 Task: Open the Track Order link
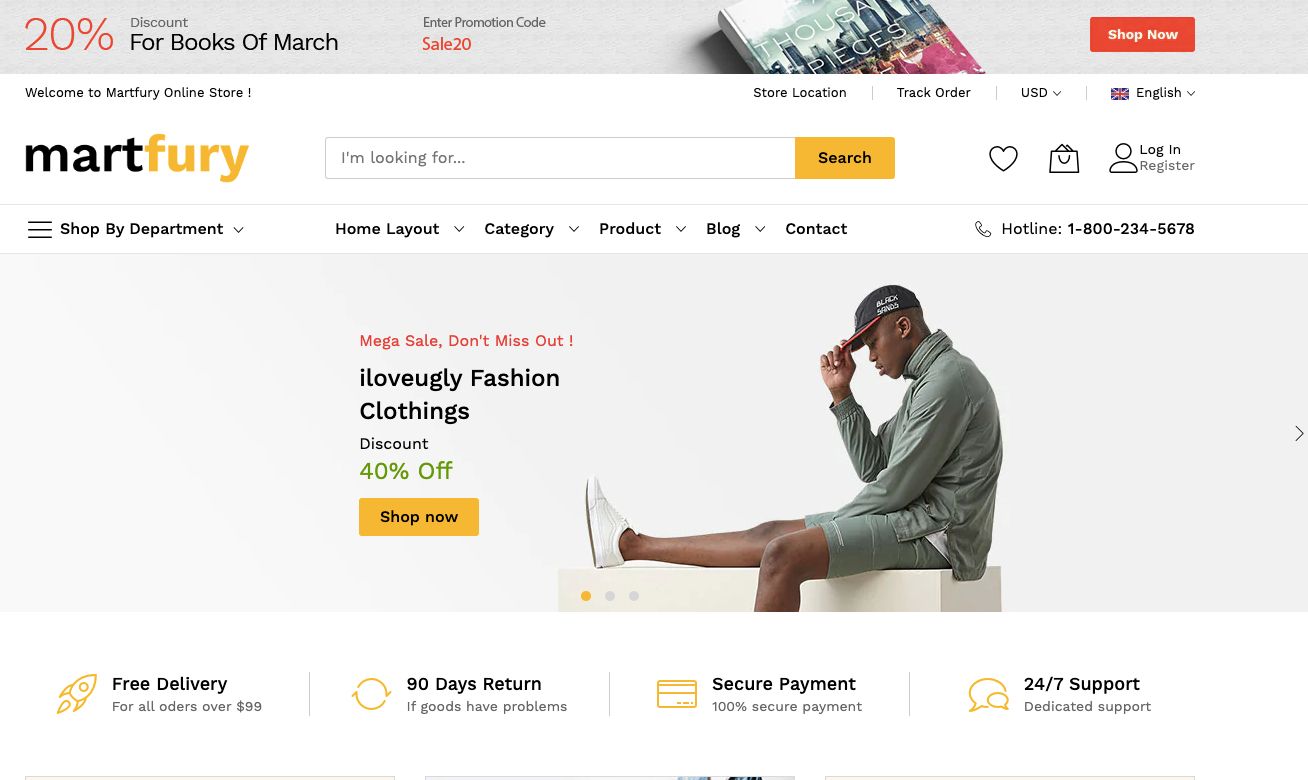point(933,93)
